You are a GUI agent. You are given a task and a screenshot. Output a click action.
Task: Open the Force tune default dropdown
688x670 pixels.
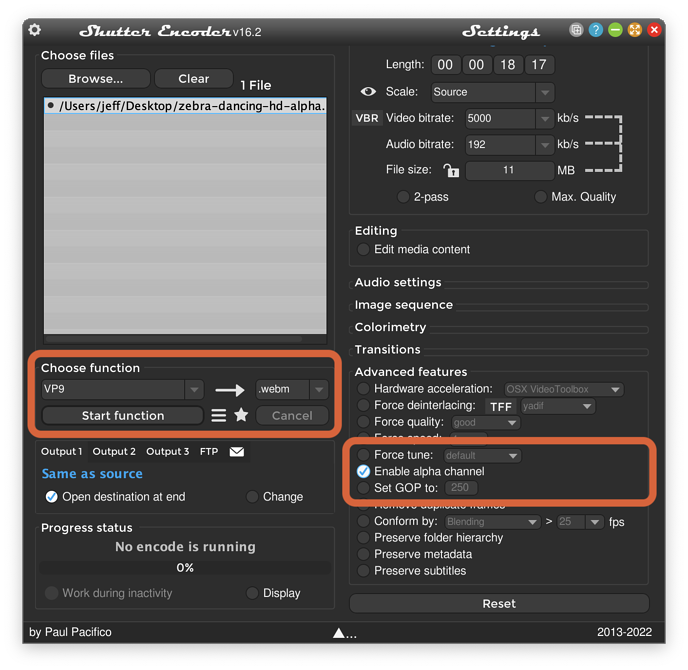482,455
